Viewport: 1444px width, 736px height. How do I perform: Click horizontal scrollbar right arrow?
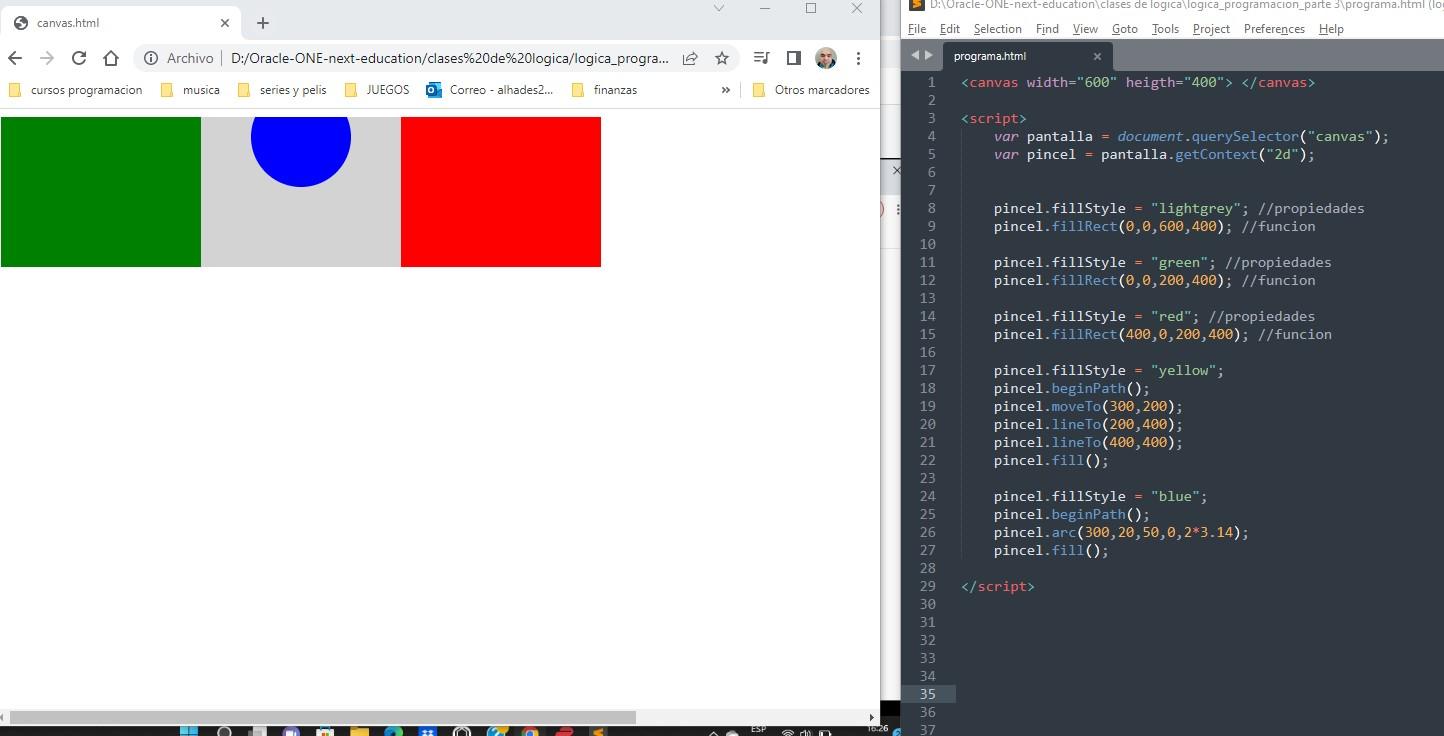point(872,717)
